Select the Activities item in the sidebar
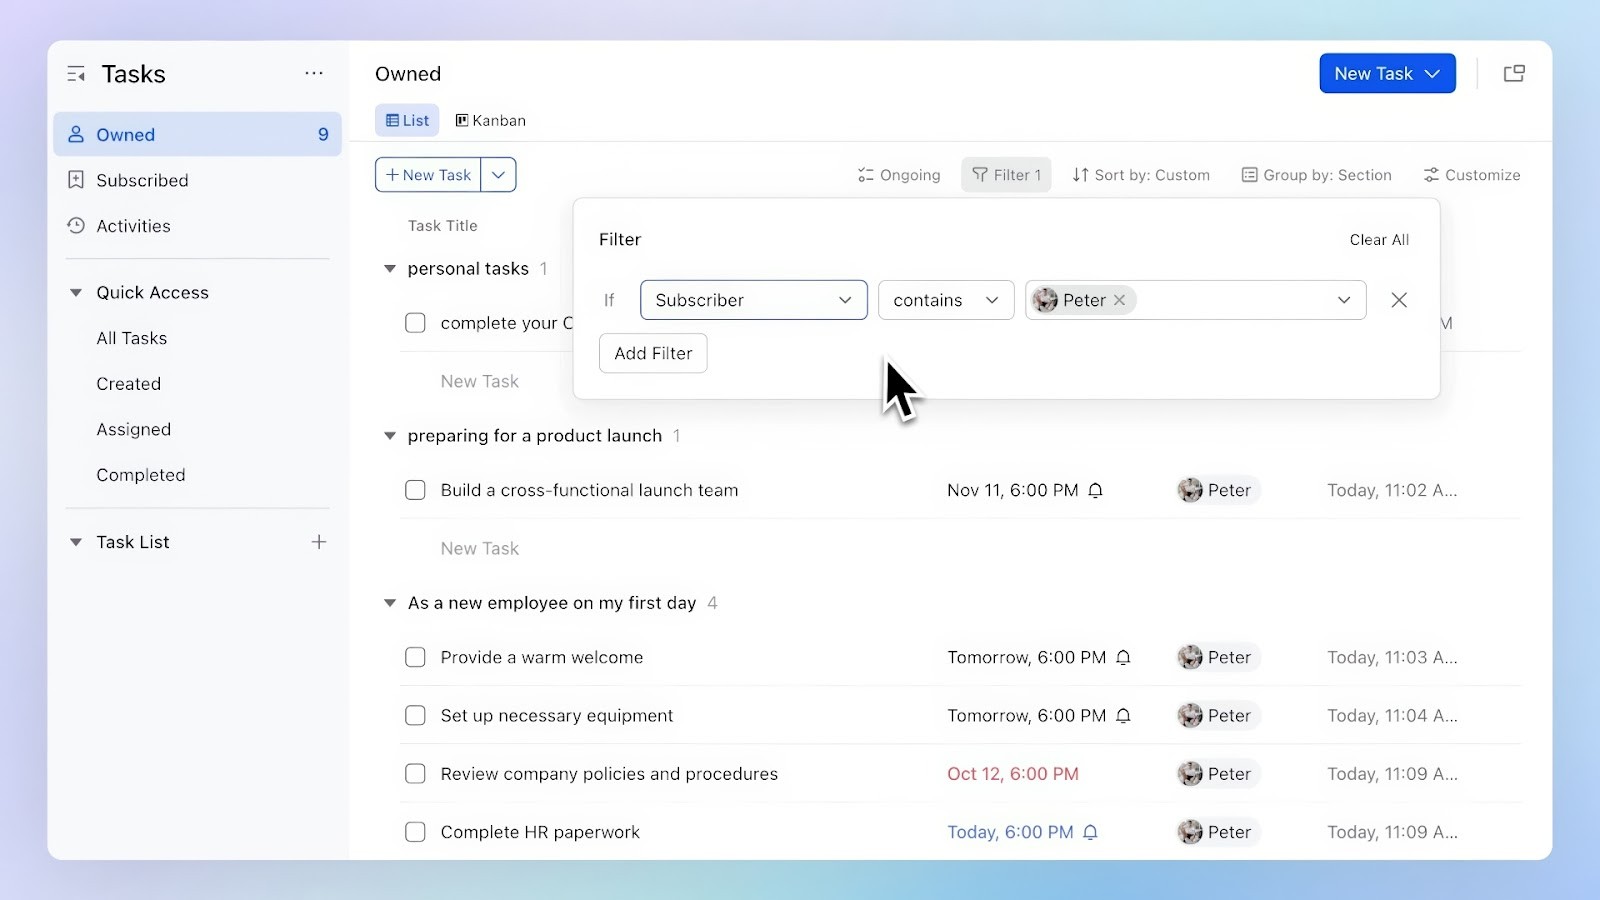 point(132,225)
